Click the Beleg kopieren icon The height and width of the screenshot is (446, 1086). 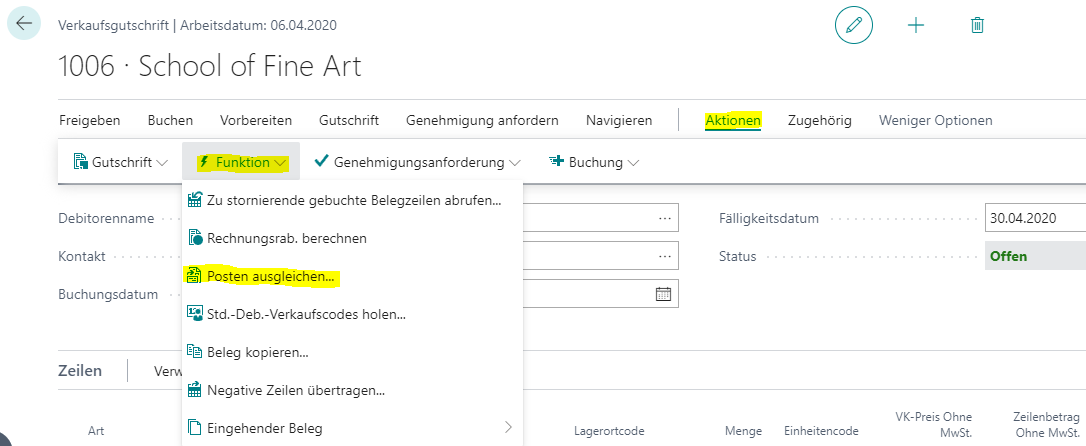click(x=195, y=352)
